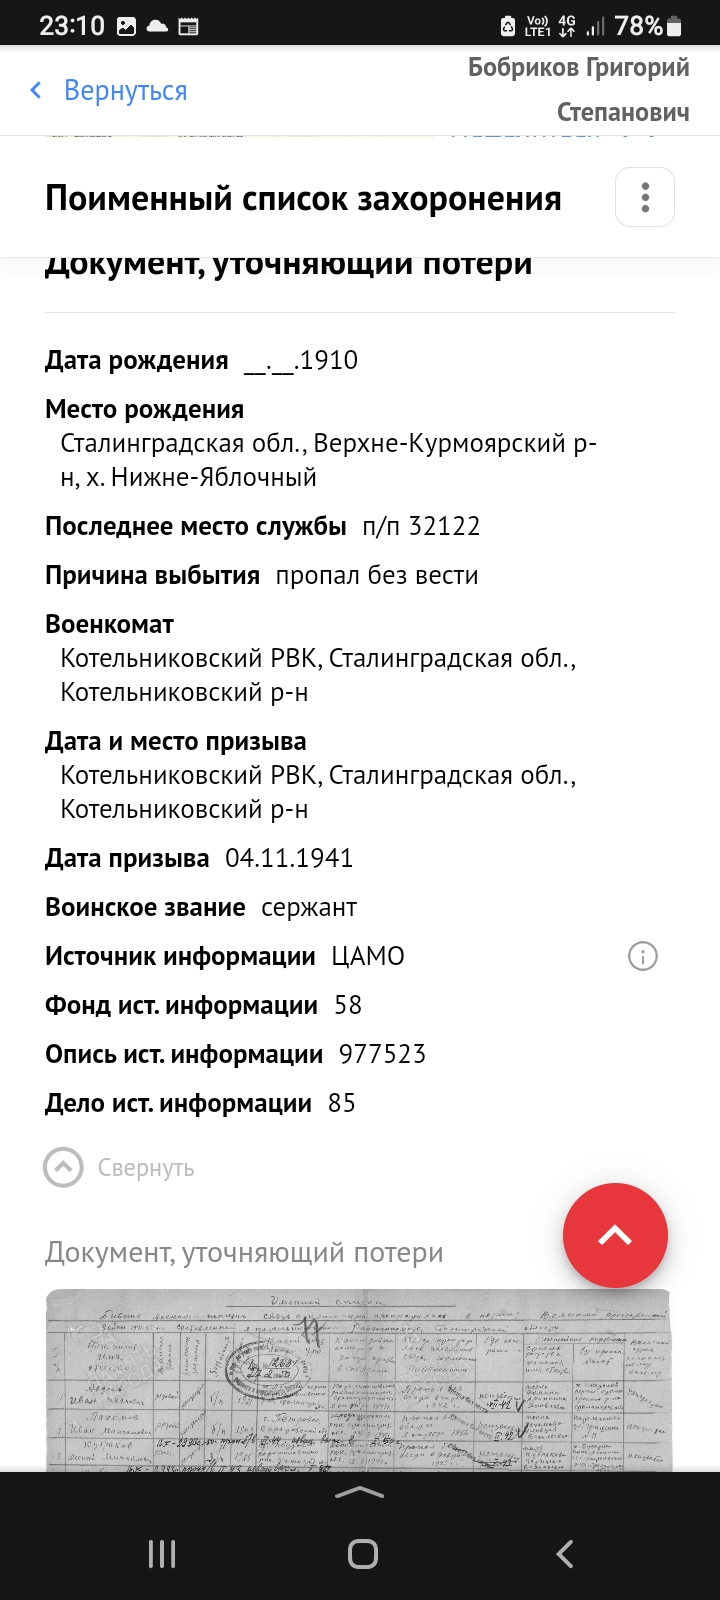Tap the Источник информации ЦАМО row
The image size is (720, 1600).
(x=225, y=957)
